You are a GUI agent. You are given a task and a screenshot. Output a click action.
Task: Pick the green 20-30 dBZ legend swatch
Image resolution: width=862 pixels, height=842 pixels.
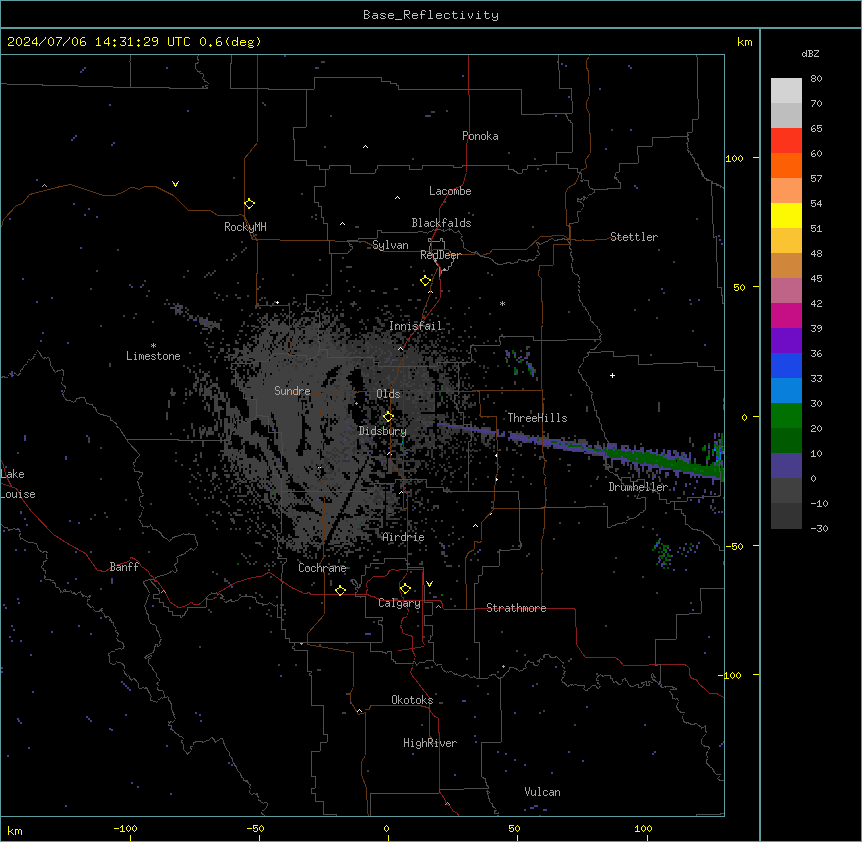pyautogui.click(x=786, y=416)
